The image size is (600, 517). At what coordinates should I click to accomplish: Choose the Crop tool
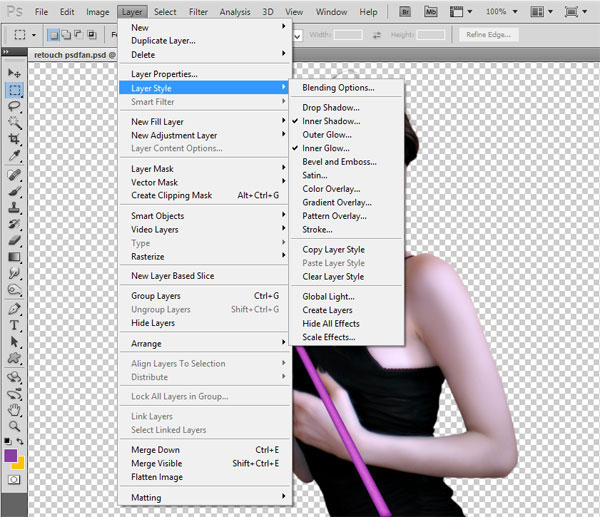click(x=14, y=139)
